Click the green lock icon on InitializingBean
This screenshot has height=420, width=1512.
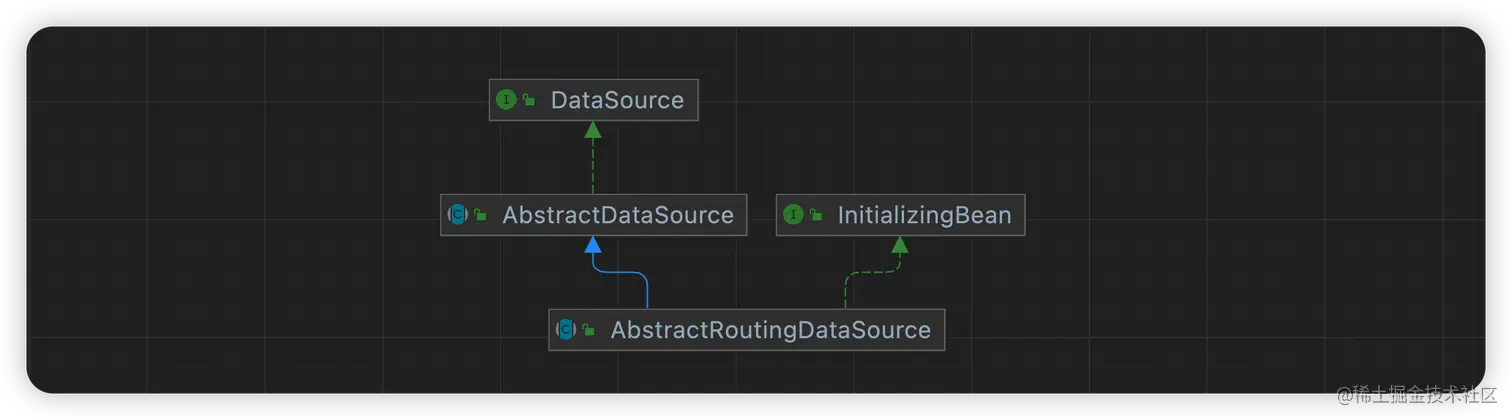pos(816,216)
